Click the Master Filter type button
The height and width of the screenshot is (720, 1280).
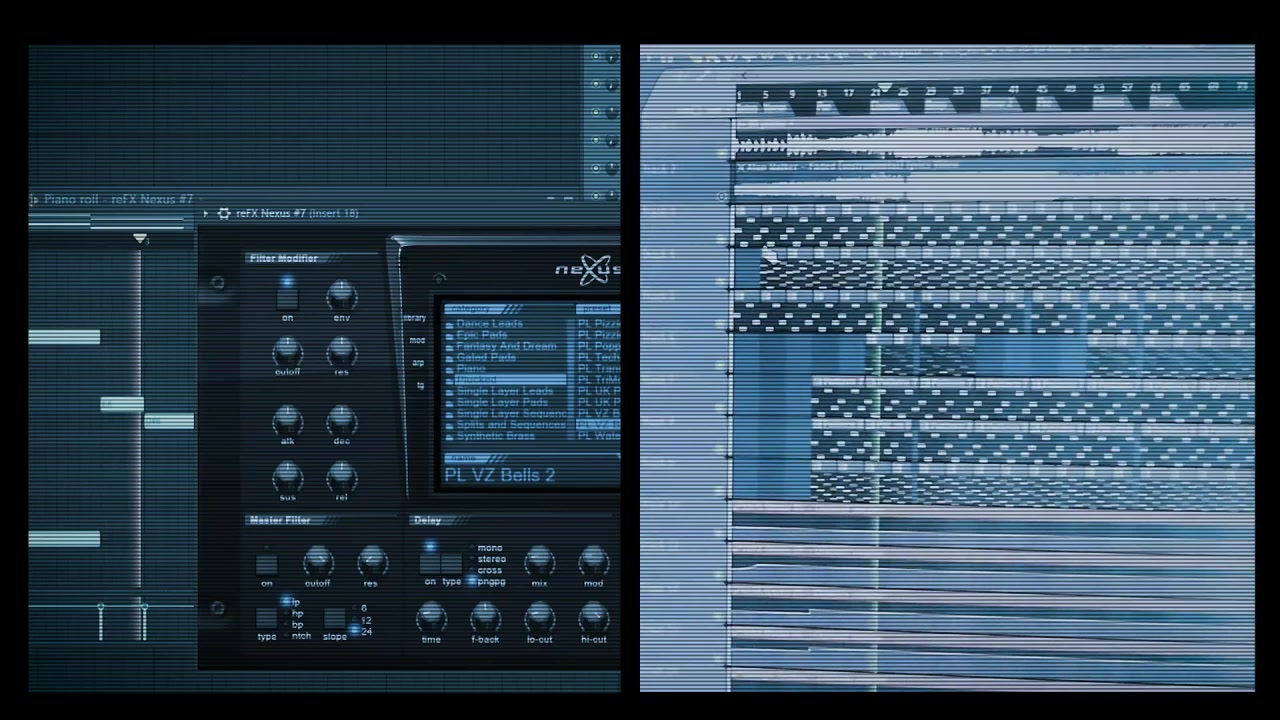266,618
